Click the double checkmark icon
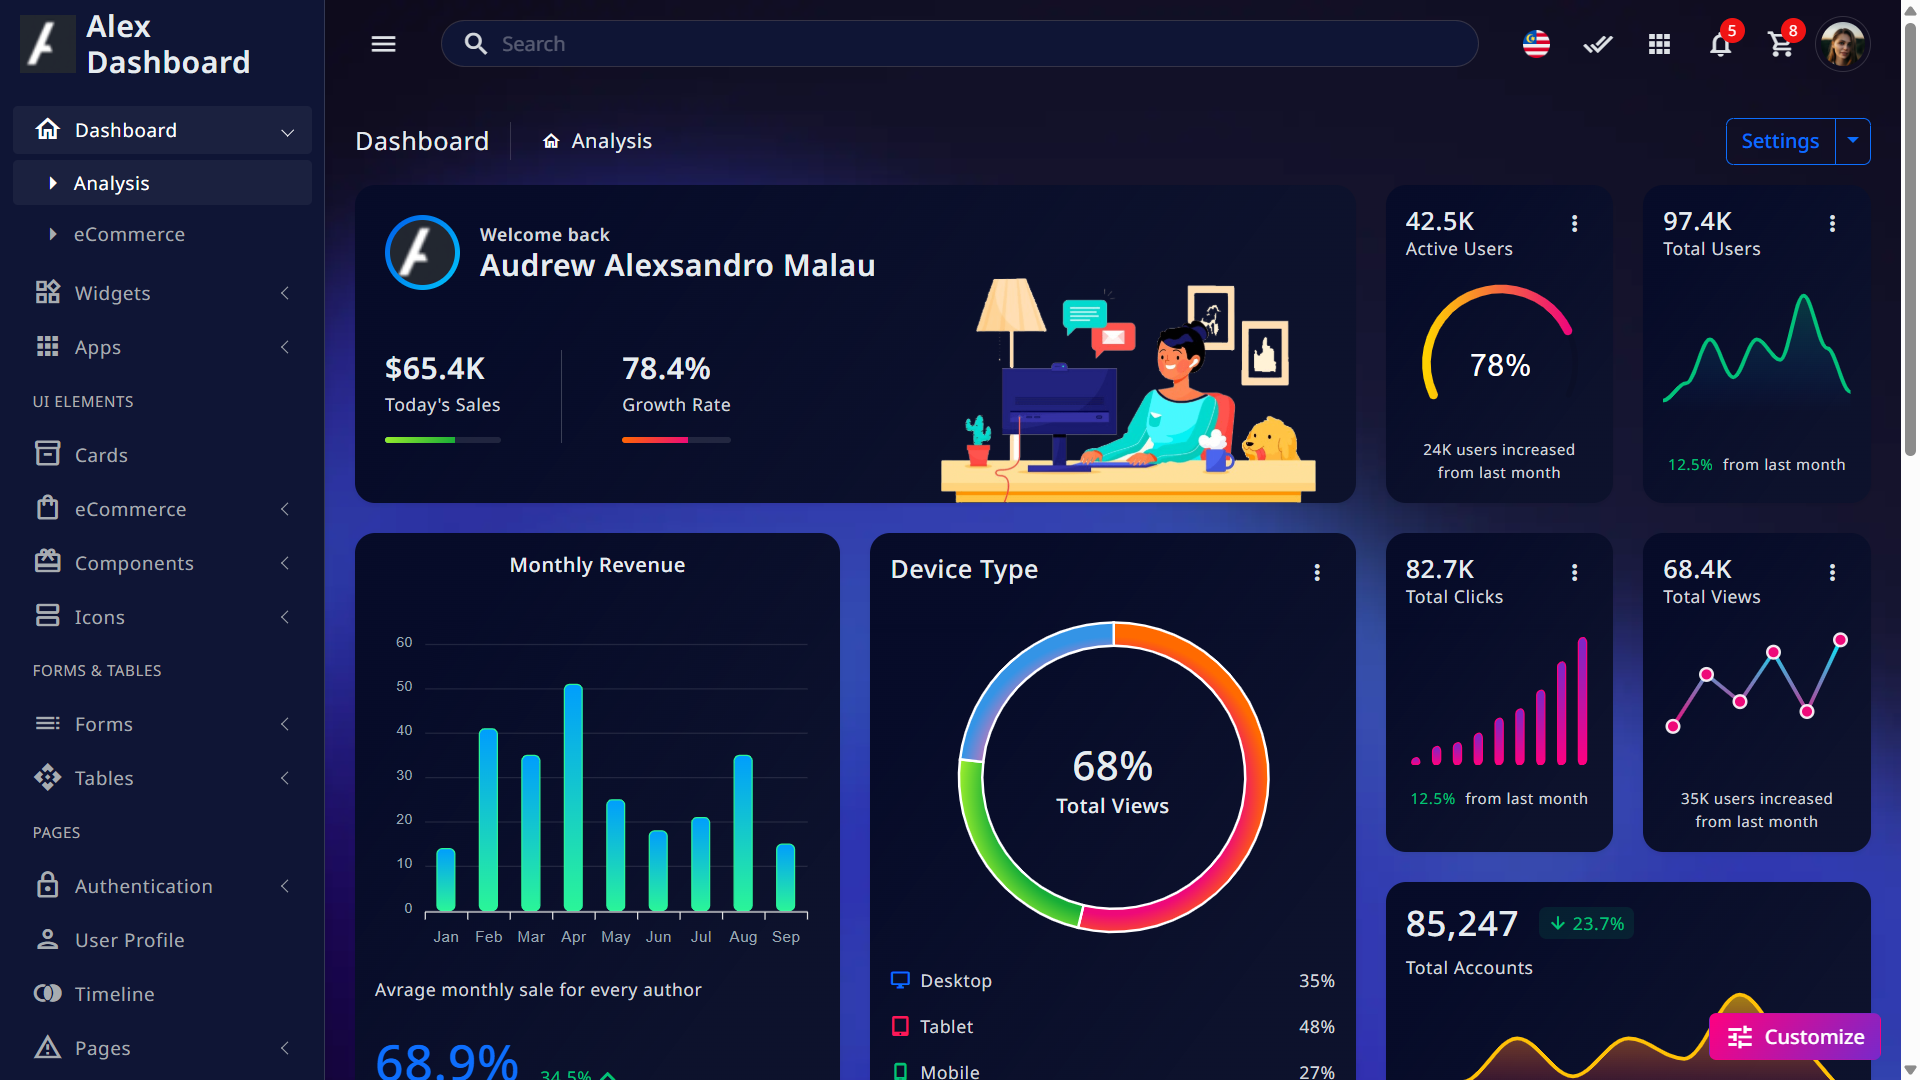The width and height of the screenshot is (1920, 1080). 1598,45
